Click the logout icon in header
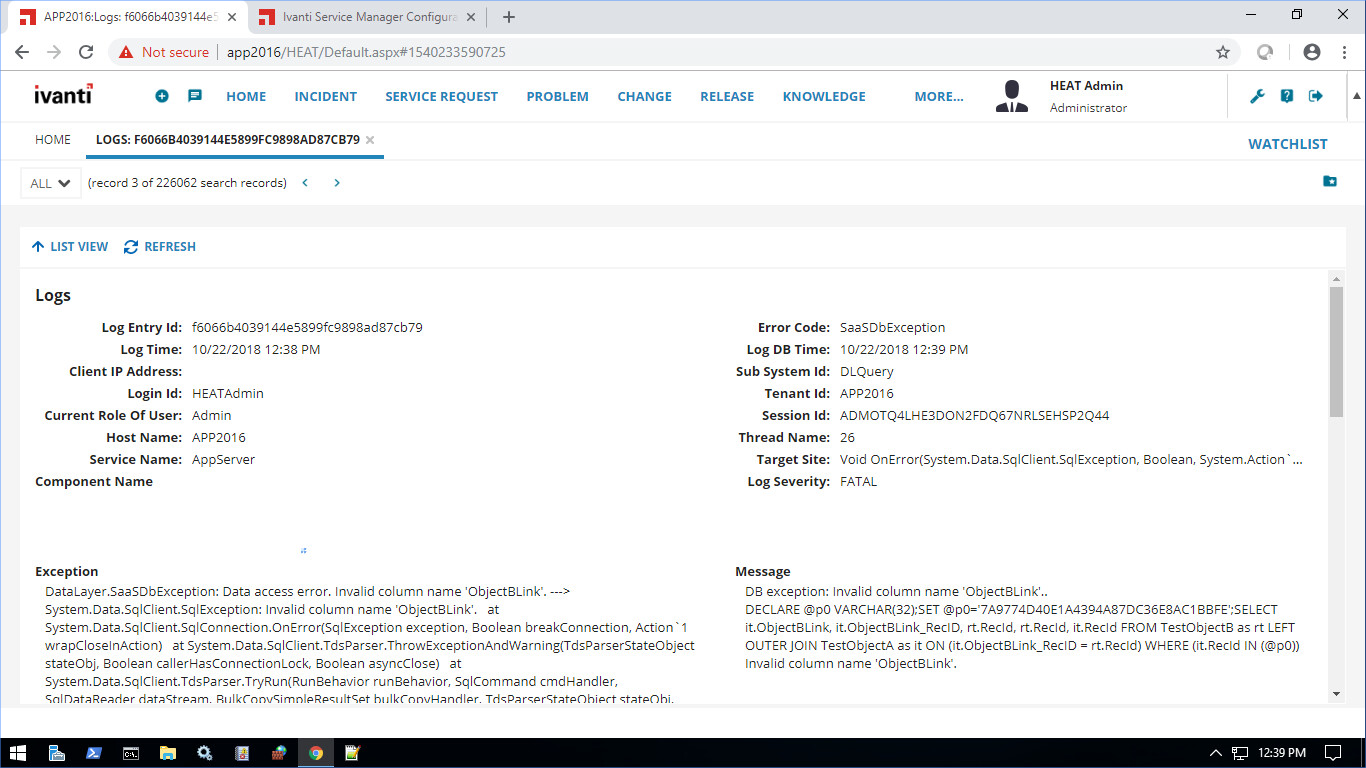This screenshot has width=1366, height=768. pos(1316,96)
